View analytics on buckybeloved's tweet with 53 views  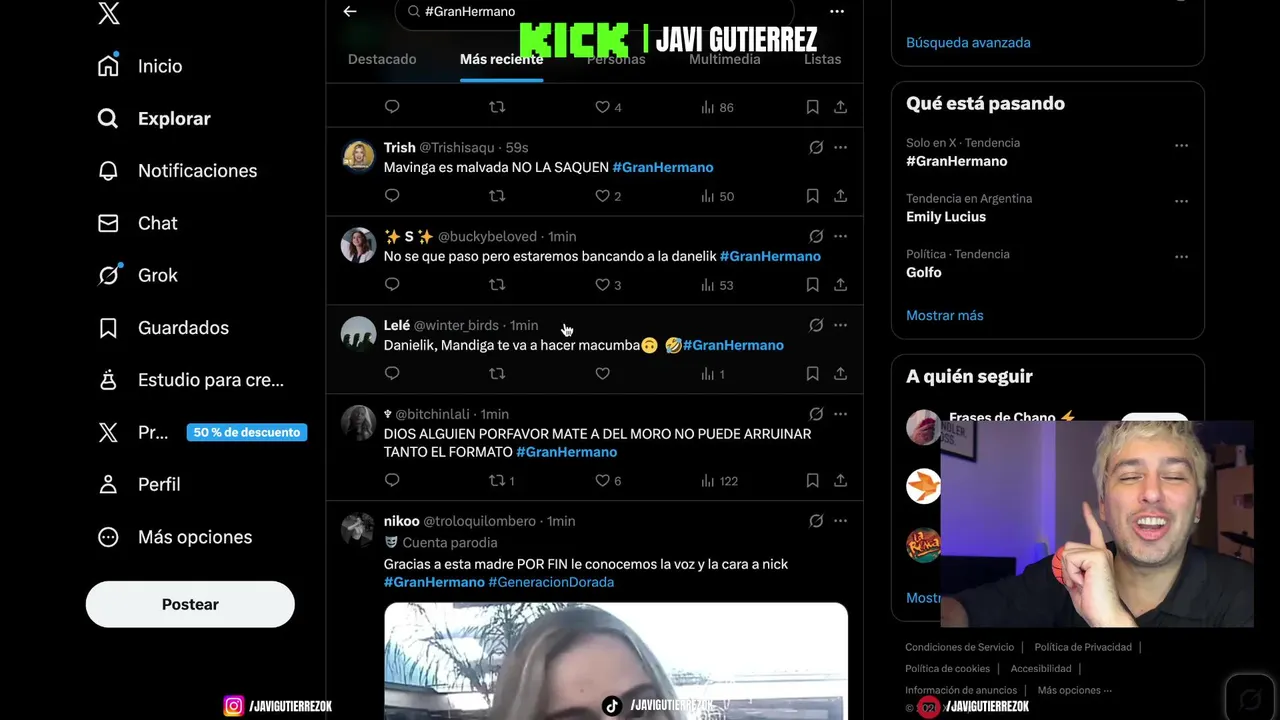click(x=717, y=285)
